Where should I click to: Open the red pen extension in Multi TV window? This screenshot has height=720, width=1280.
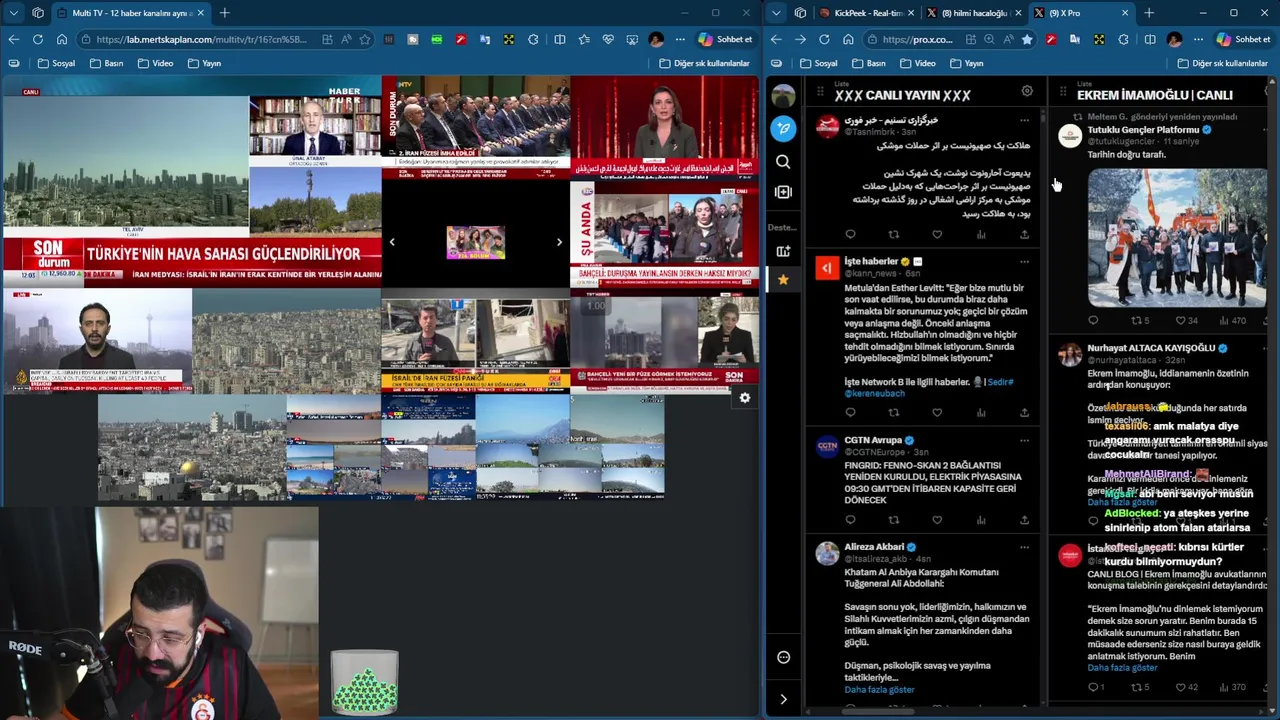[x=461, y=39]
